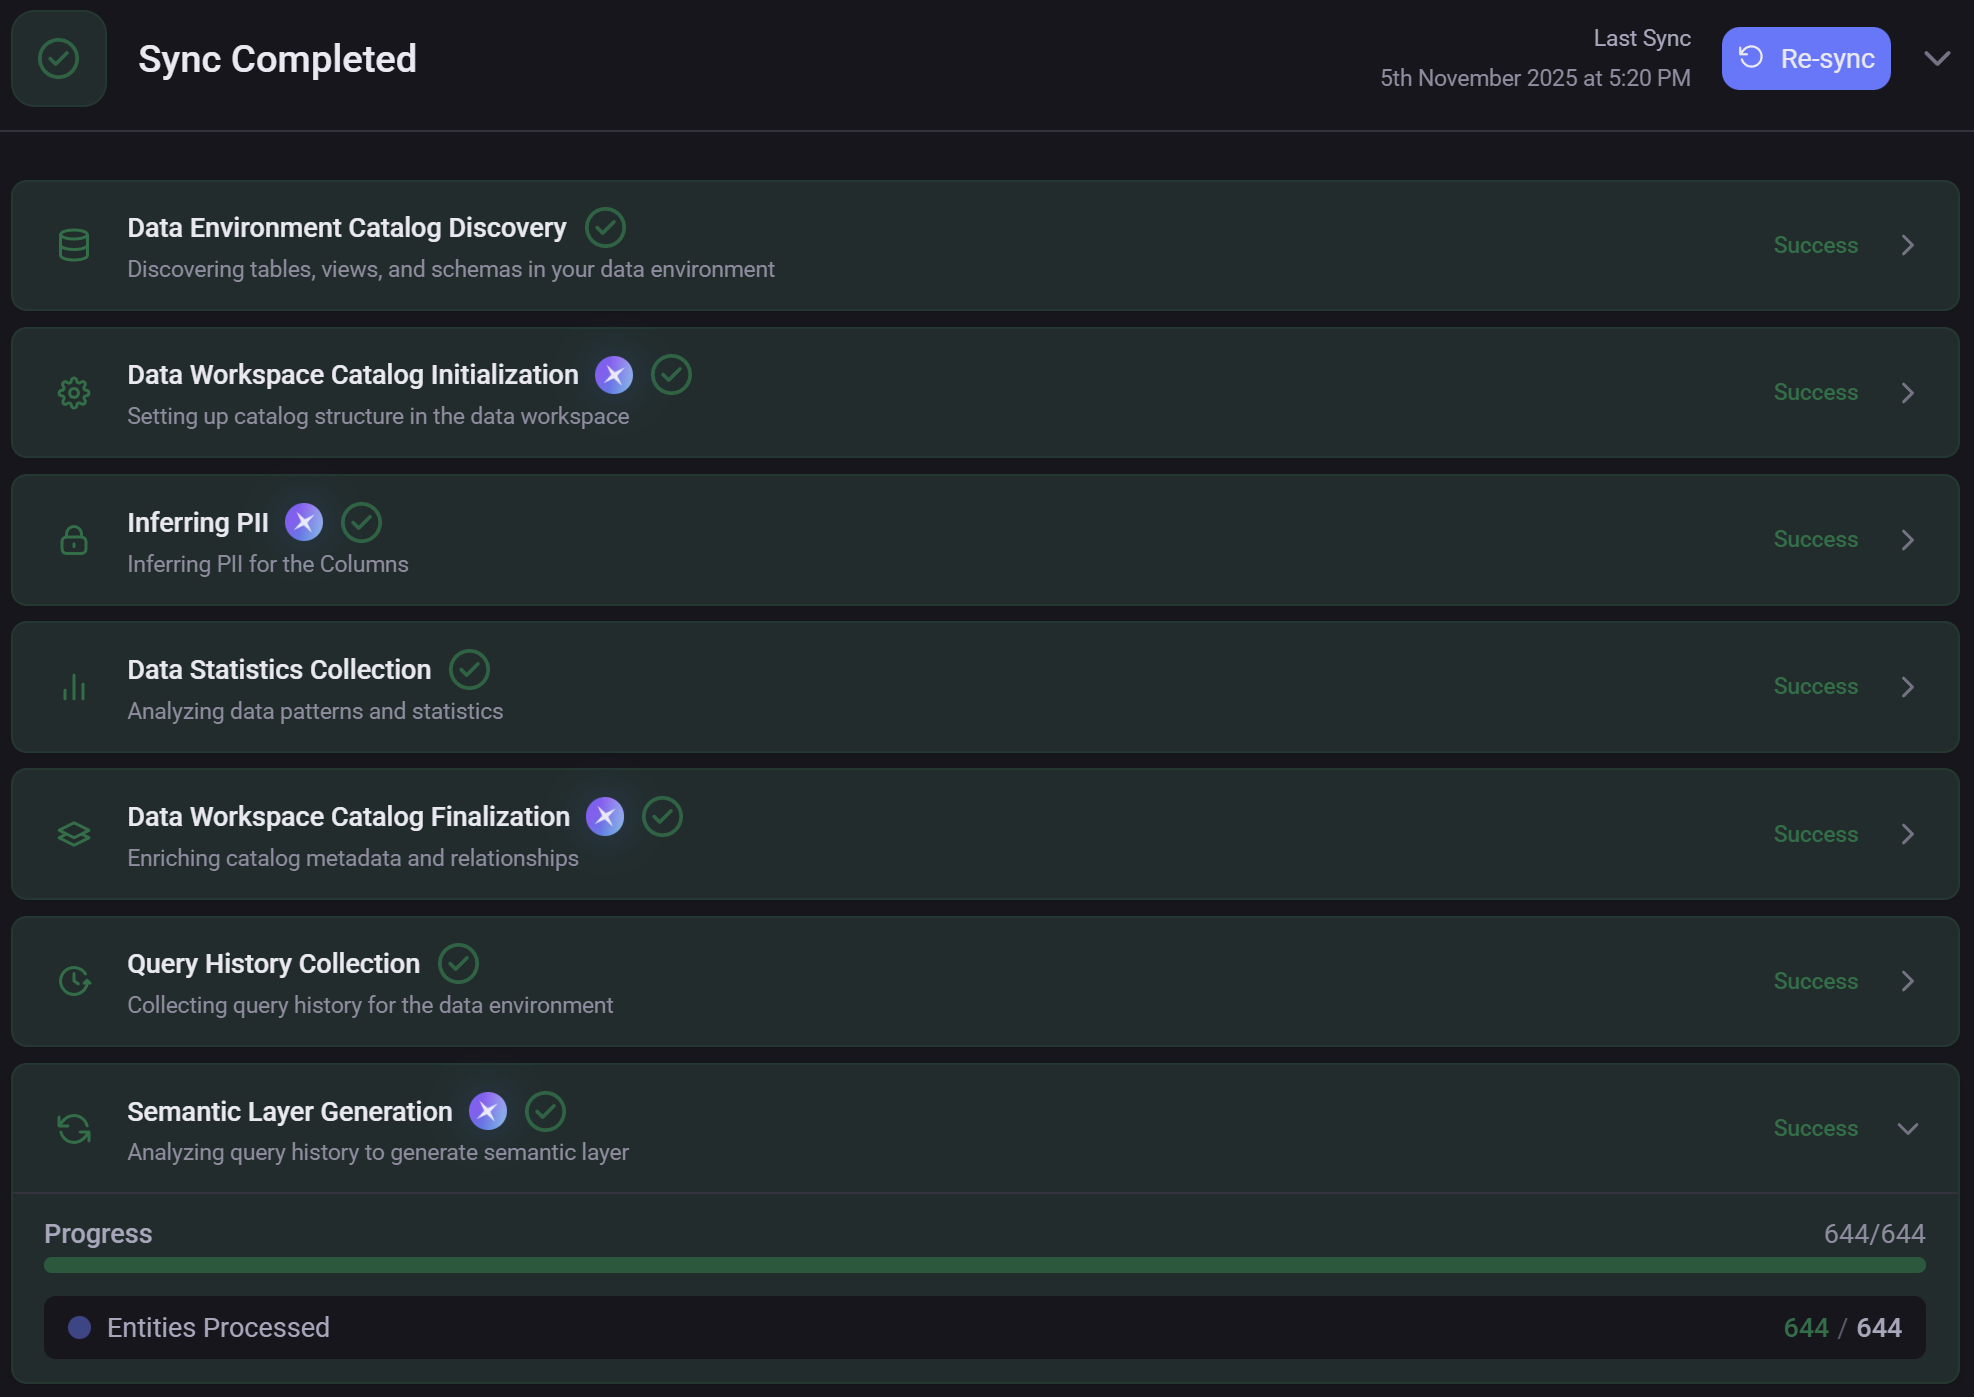Click the purple AI badge on Inferring PII
The width and height of the screenshot is (1974, 1397).
click(304, 521)
